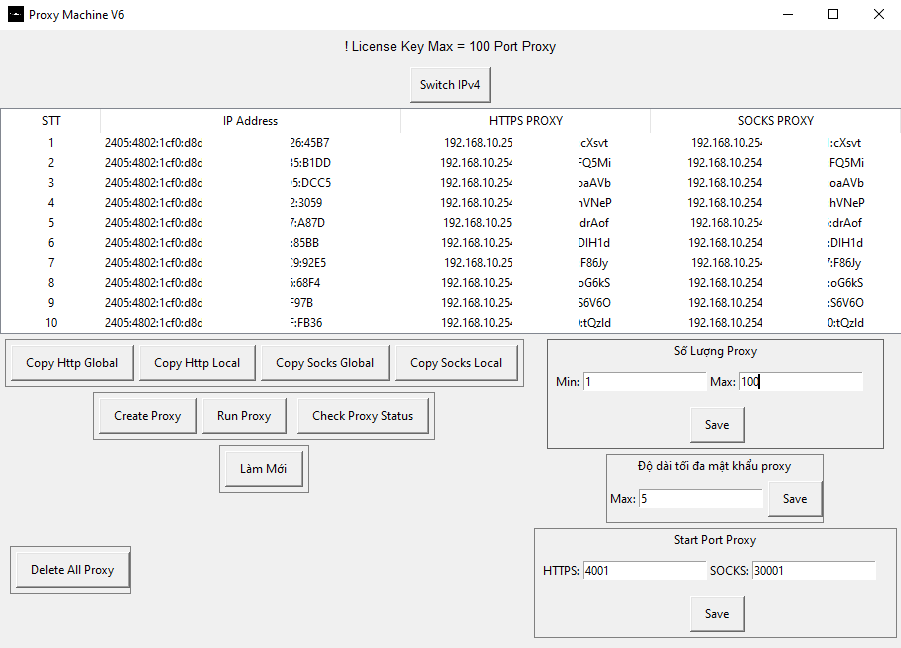901x648 pixels.
Task: Focus the Min proxy count field
Action: click(x=645, y=381)
